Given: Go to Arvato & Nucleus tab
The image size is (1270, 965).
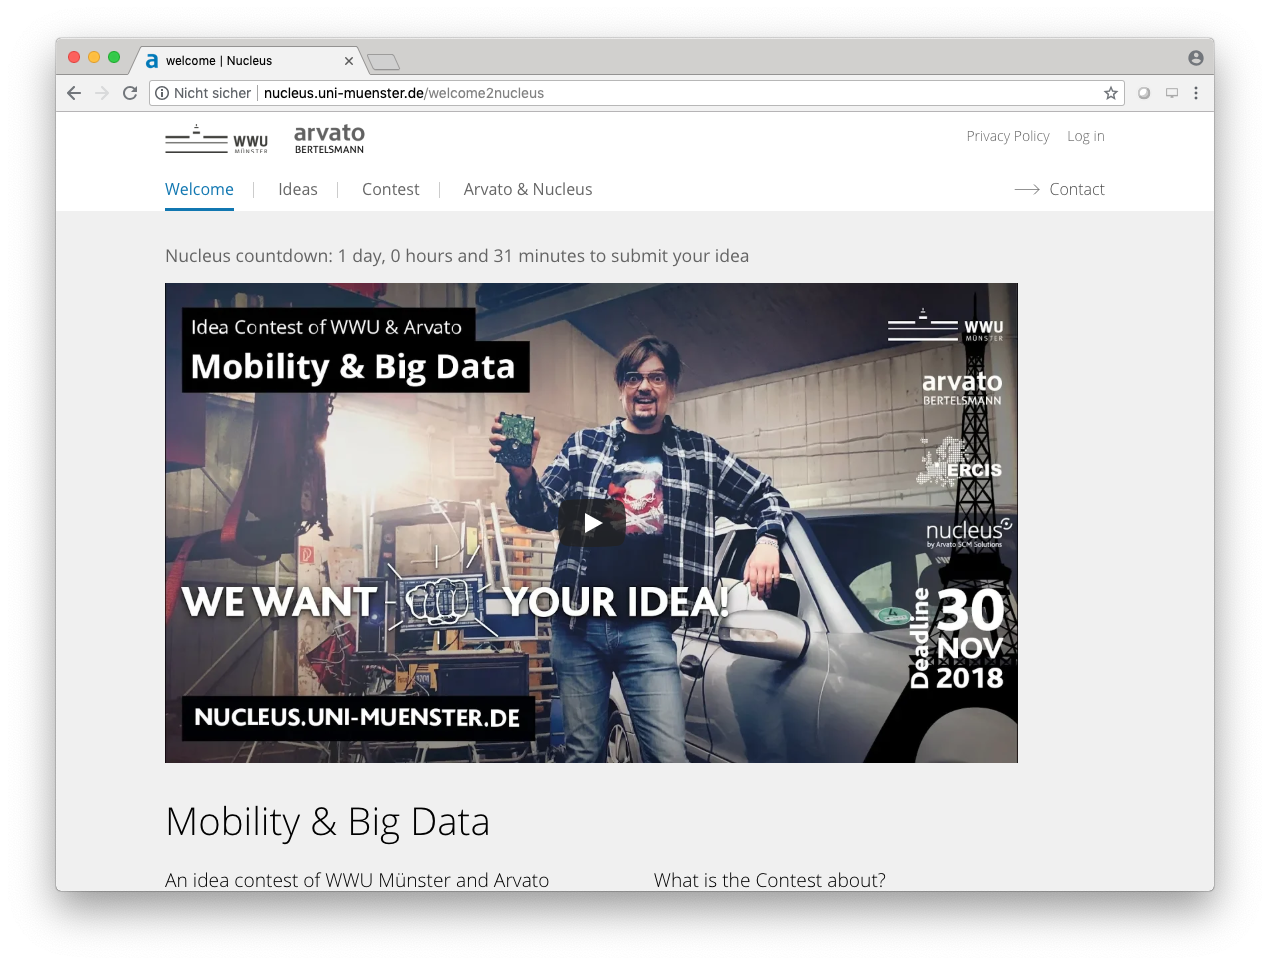Looking at the screenshot, I should pos(528,189).
